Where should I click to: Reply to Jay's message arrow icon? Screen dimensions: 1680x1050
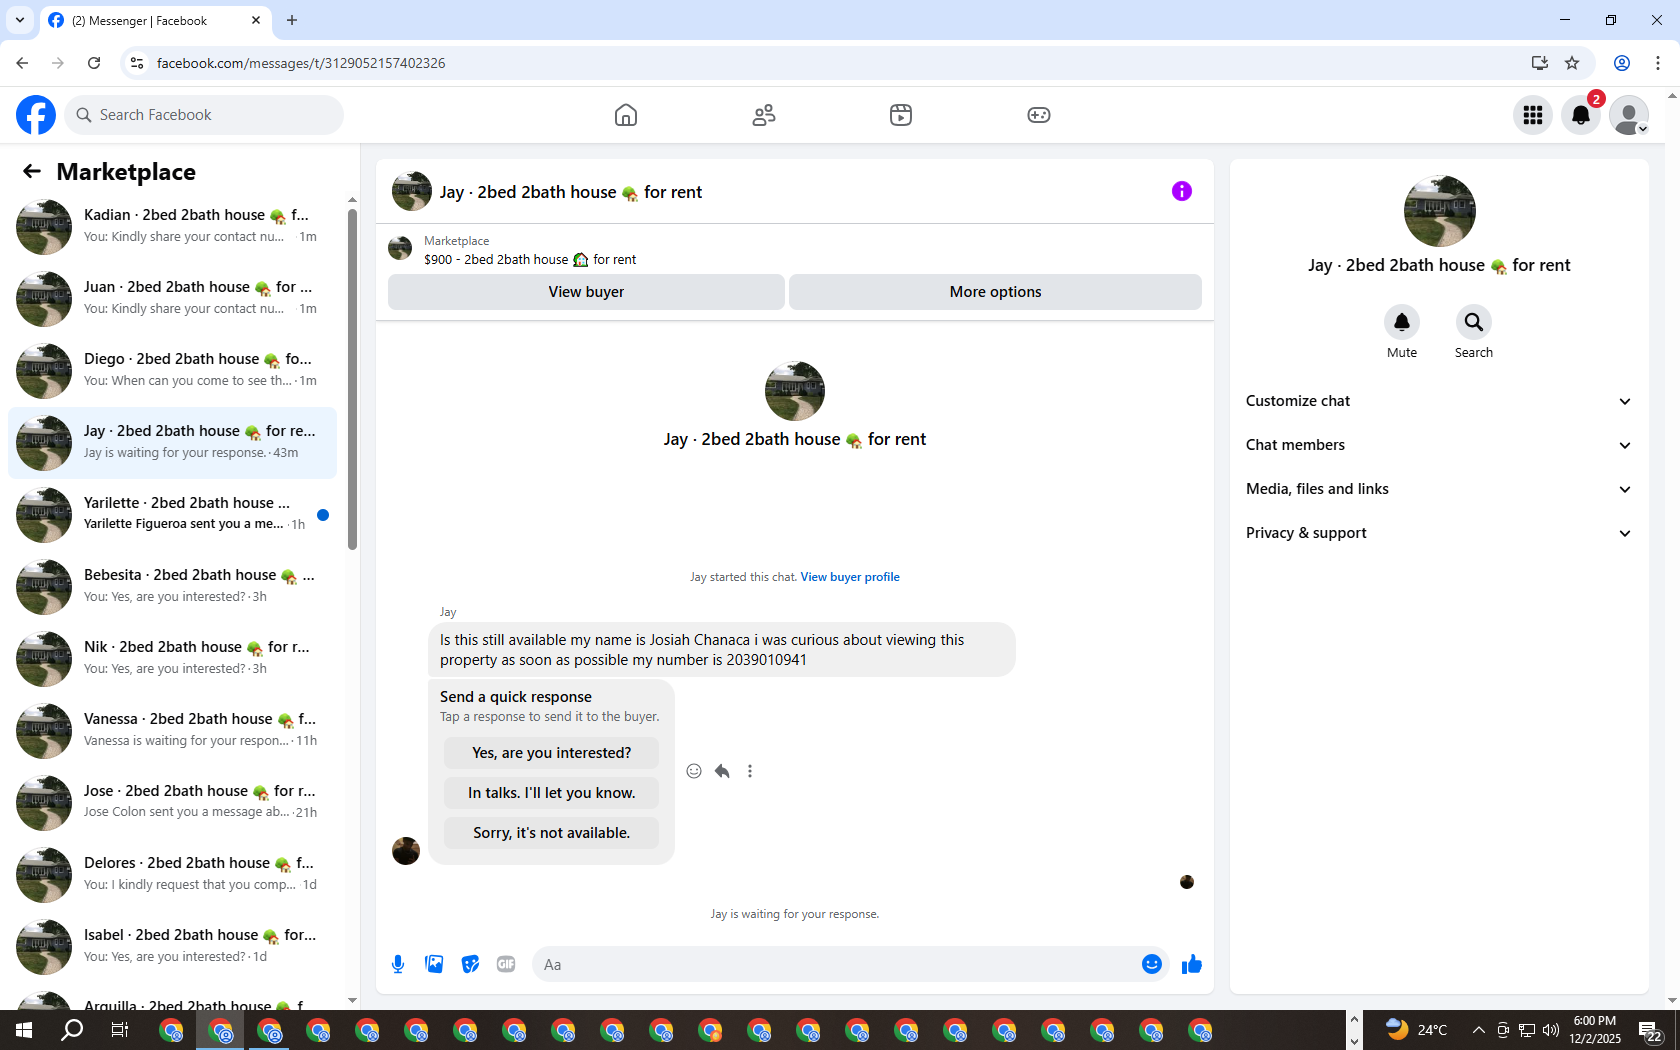(x=722, y=771)
